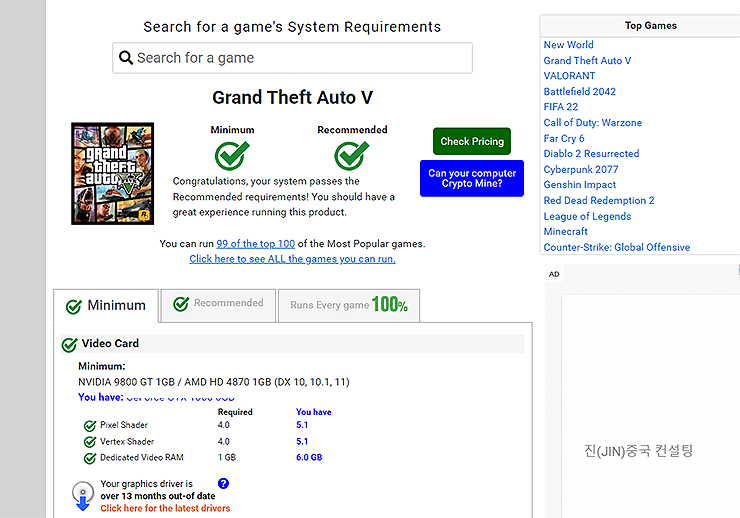Click the search magnifier icon
740x518 pixels.
[x=126, y=58]
